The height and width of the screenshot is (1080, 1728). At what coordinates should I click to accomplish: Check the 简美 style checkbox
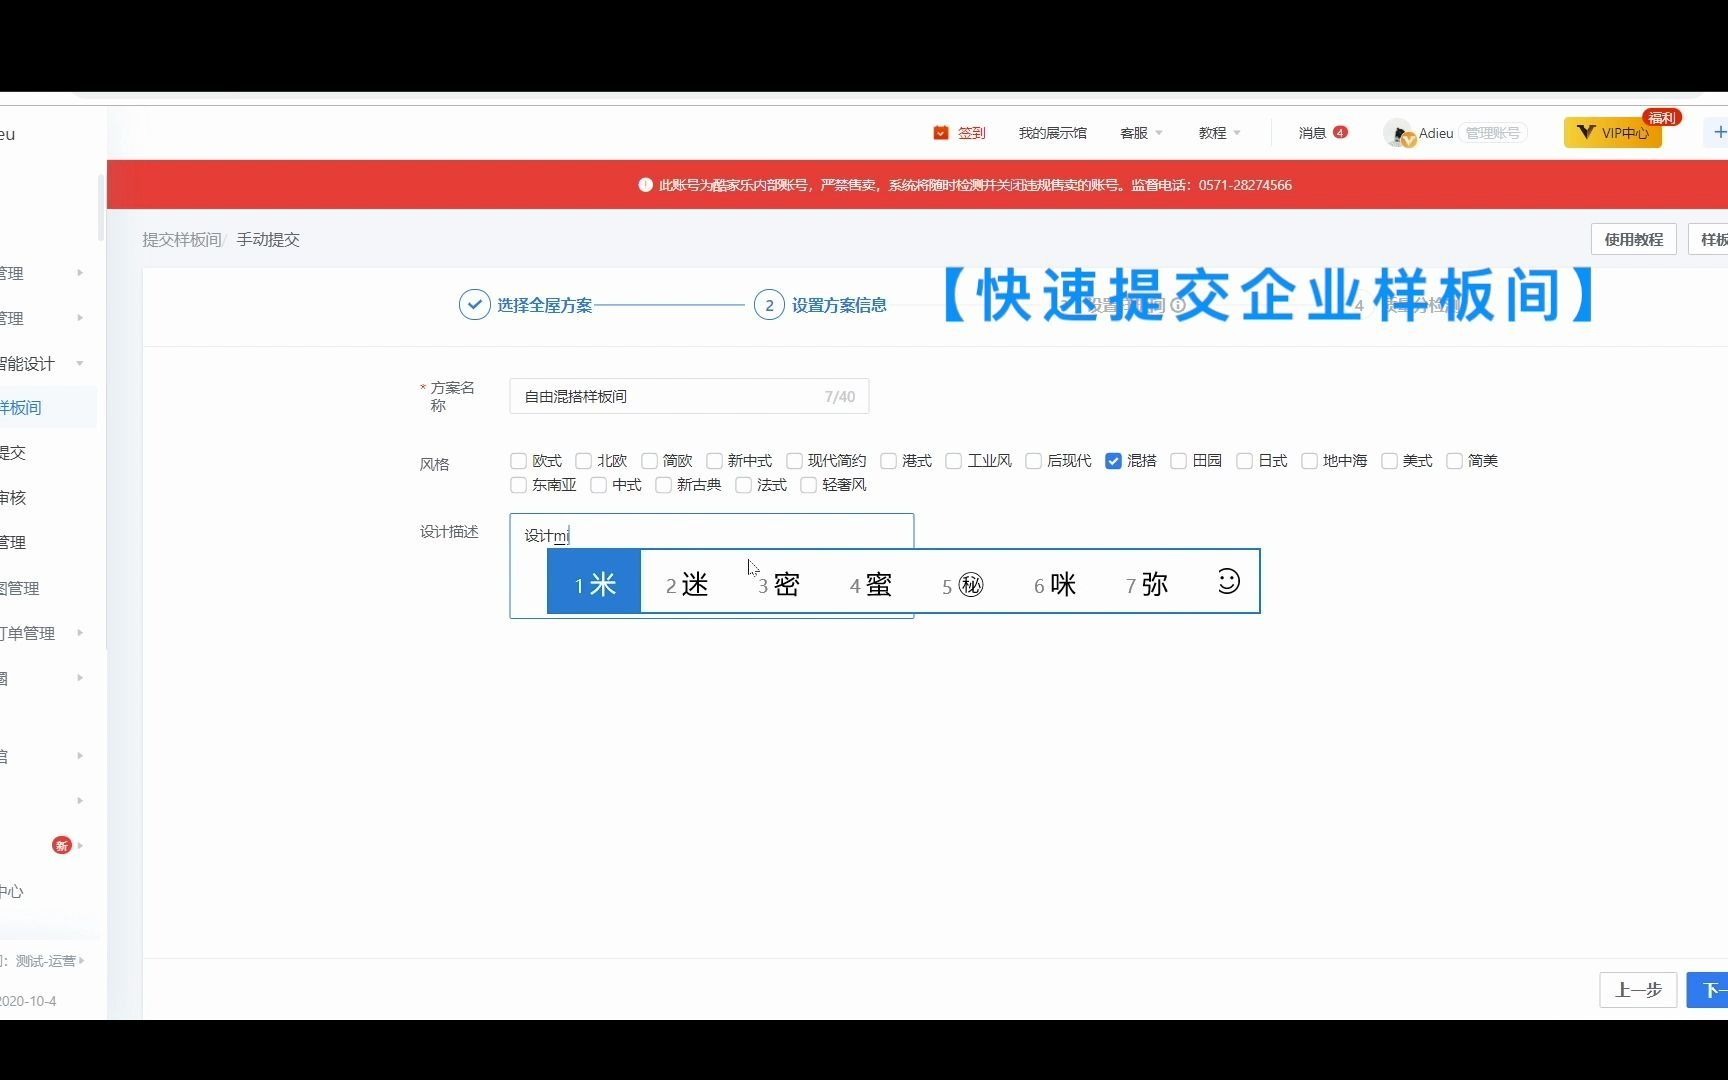1454,461
